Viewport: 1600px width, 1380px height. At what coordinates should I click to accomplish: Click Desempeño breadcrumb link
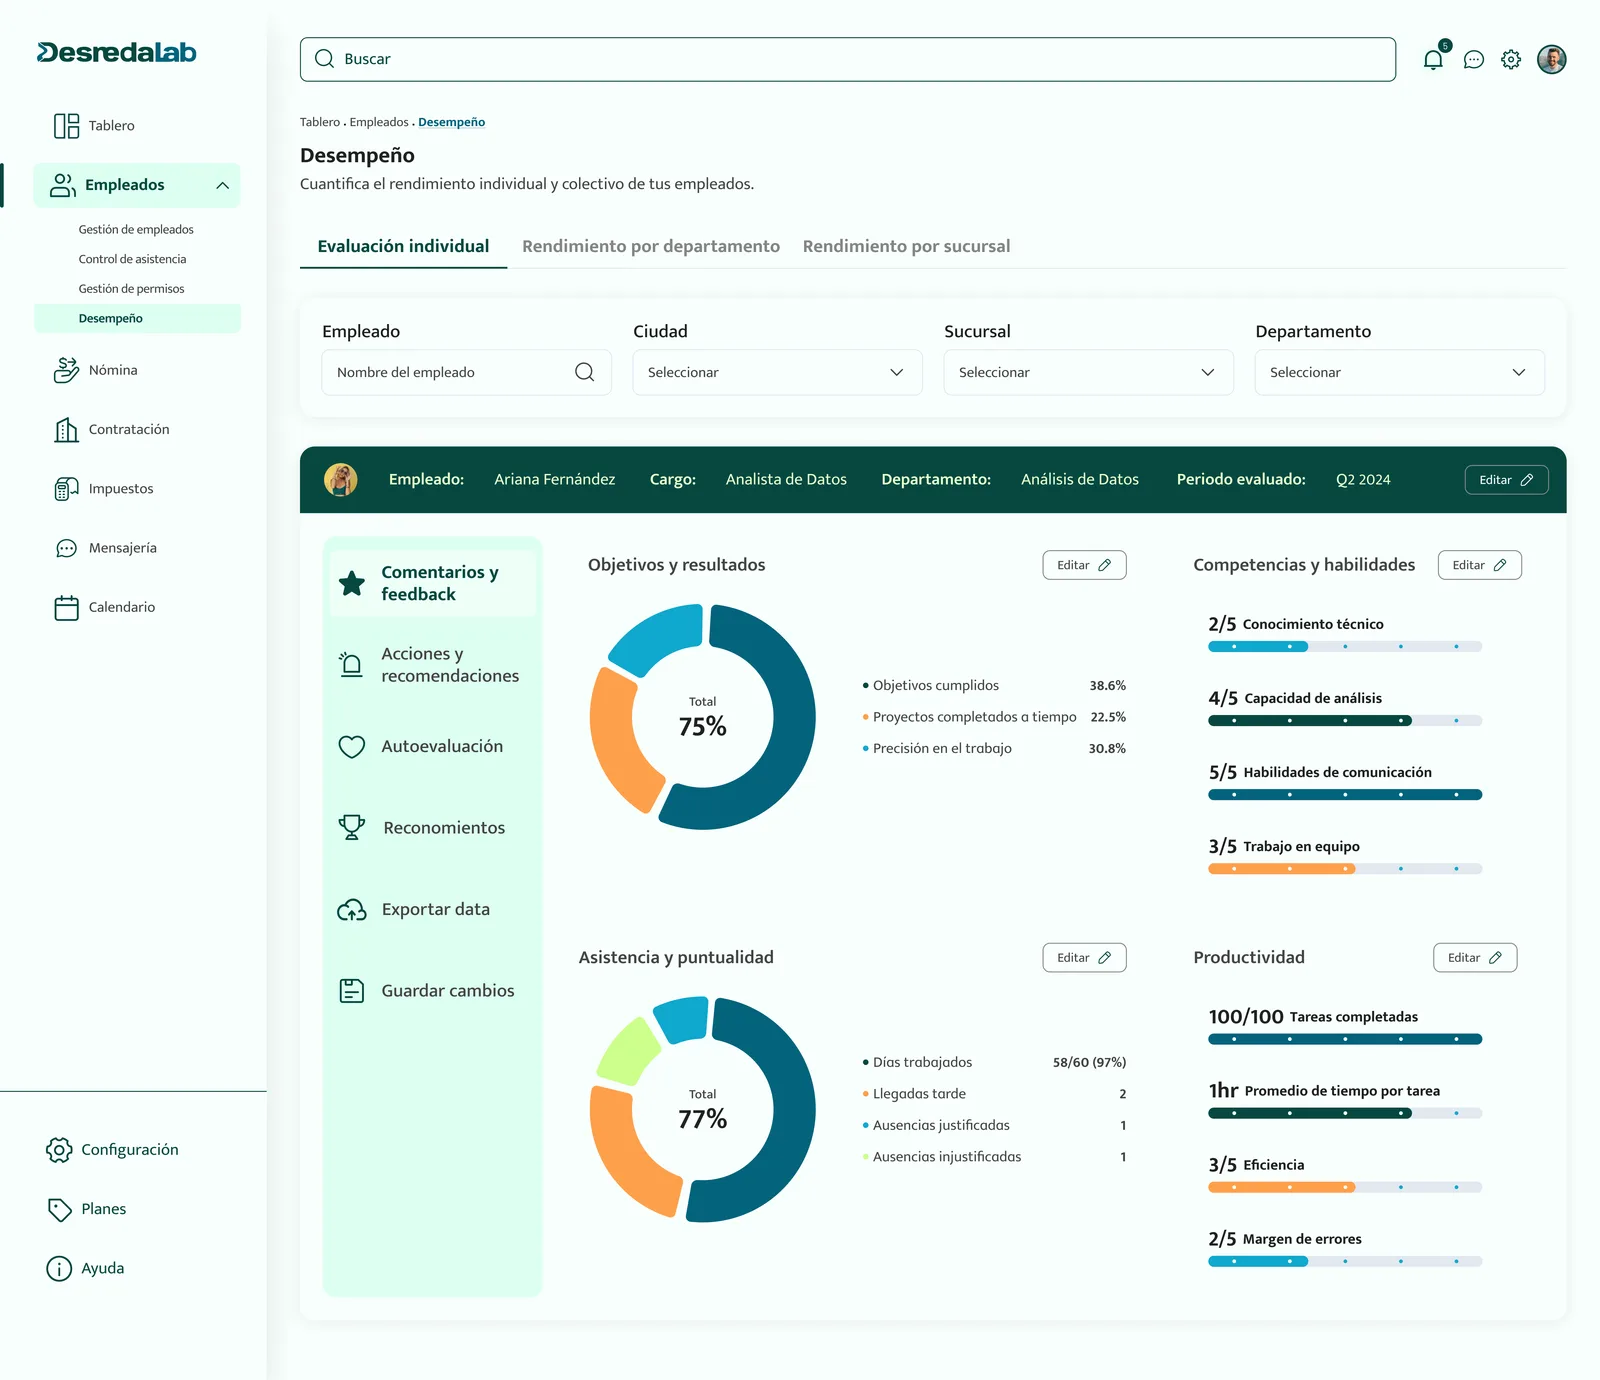451,122
